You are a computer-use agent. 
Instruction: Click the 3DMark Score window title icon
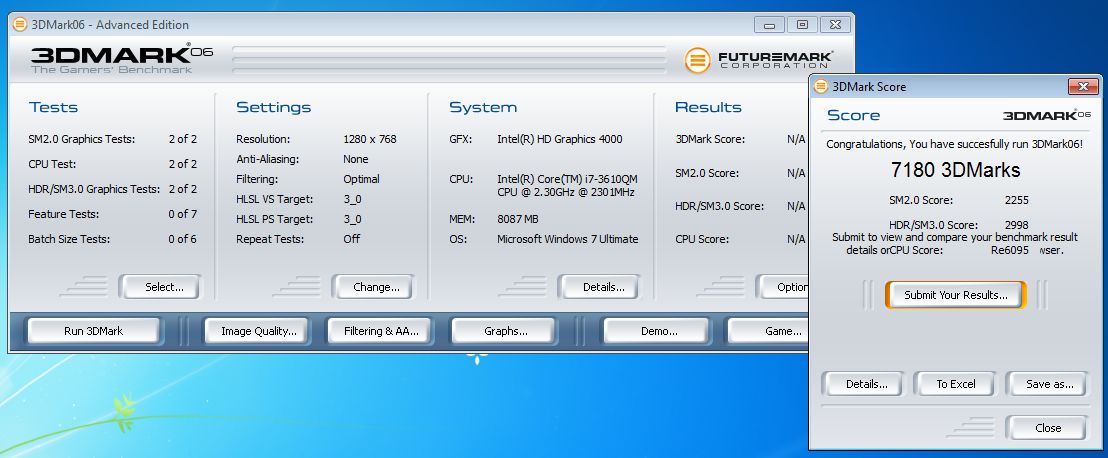coord(820,87)
